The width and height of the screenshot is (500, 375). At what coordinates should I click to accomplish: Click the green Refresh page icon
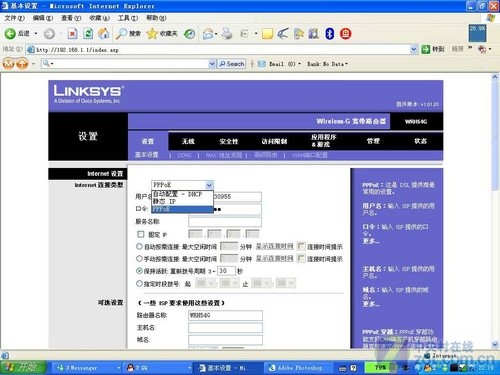(x=88, y=33)
